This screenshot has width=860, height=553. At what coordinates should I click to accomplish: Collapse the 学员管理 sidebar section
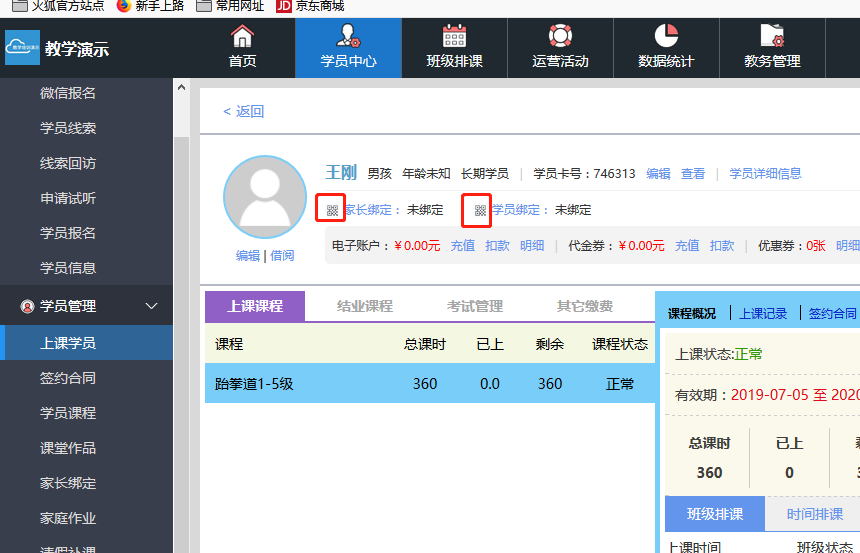152,306
